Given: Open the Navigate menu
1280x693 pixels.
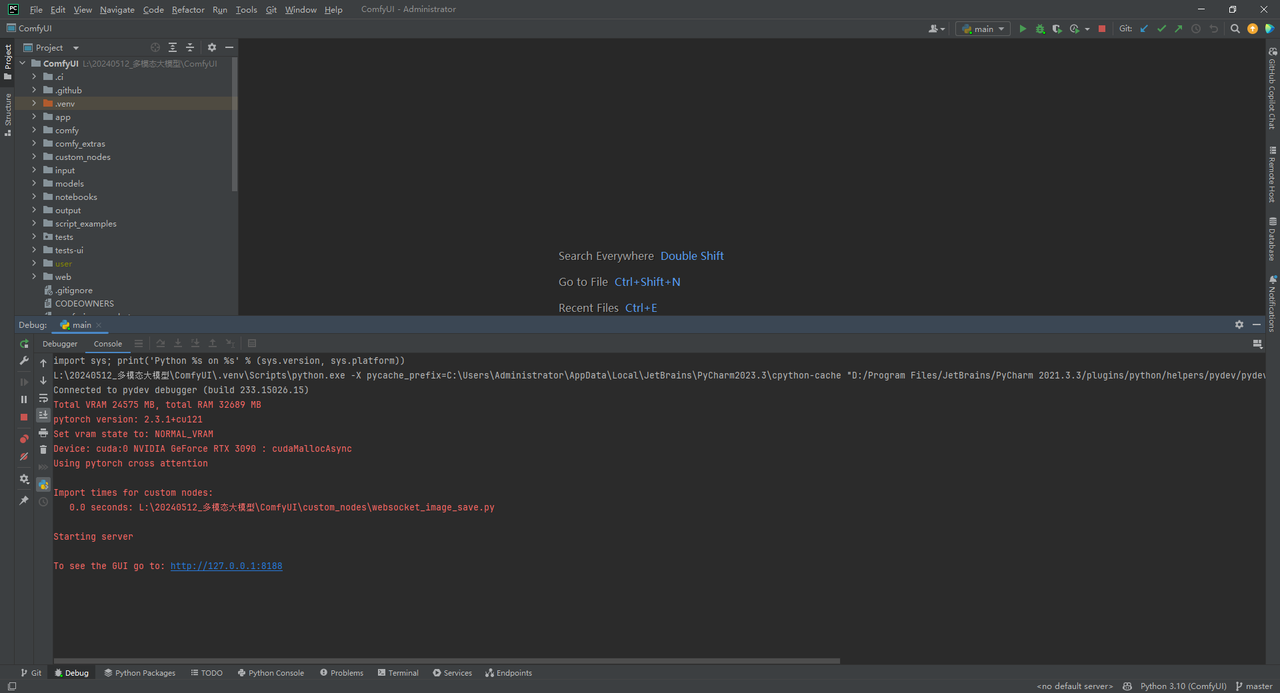Looking at the screenshot, I should coord(117,9).
